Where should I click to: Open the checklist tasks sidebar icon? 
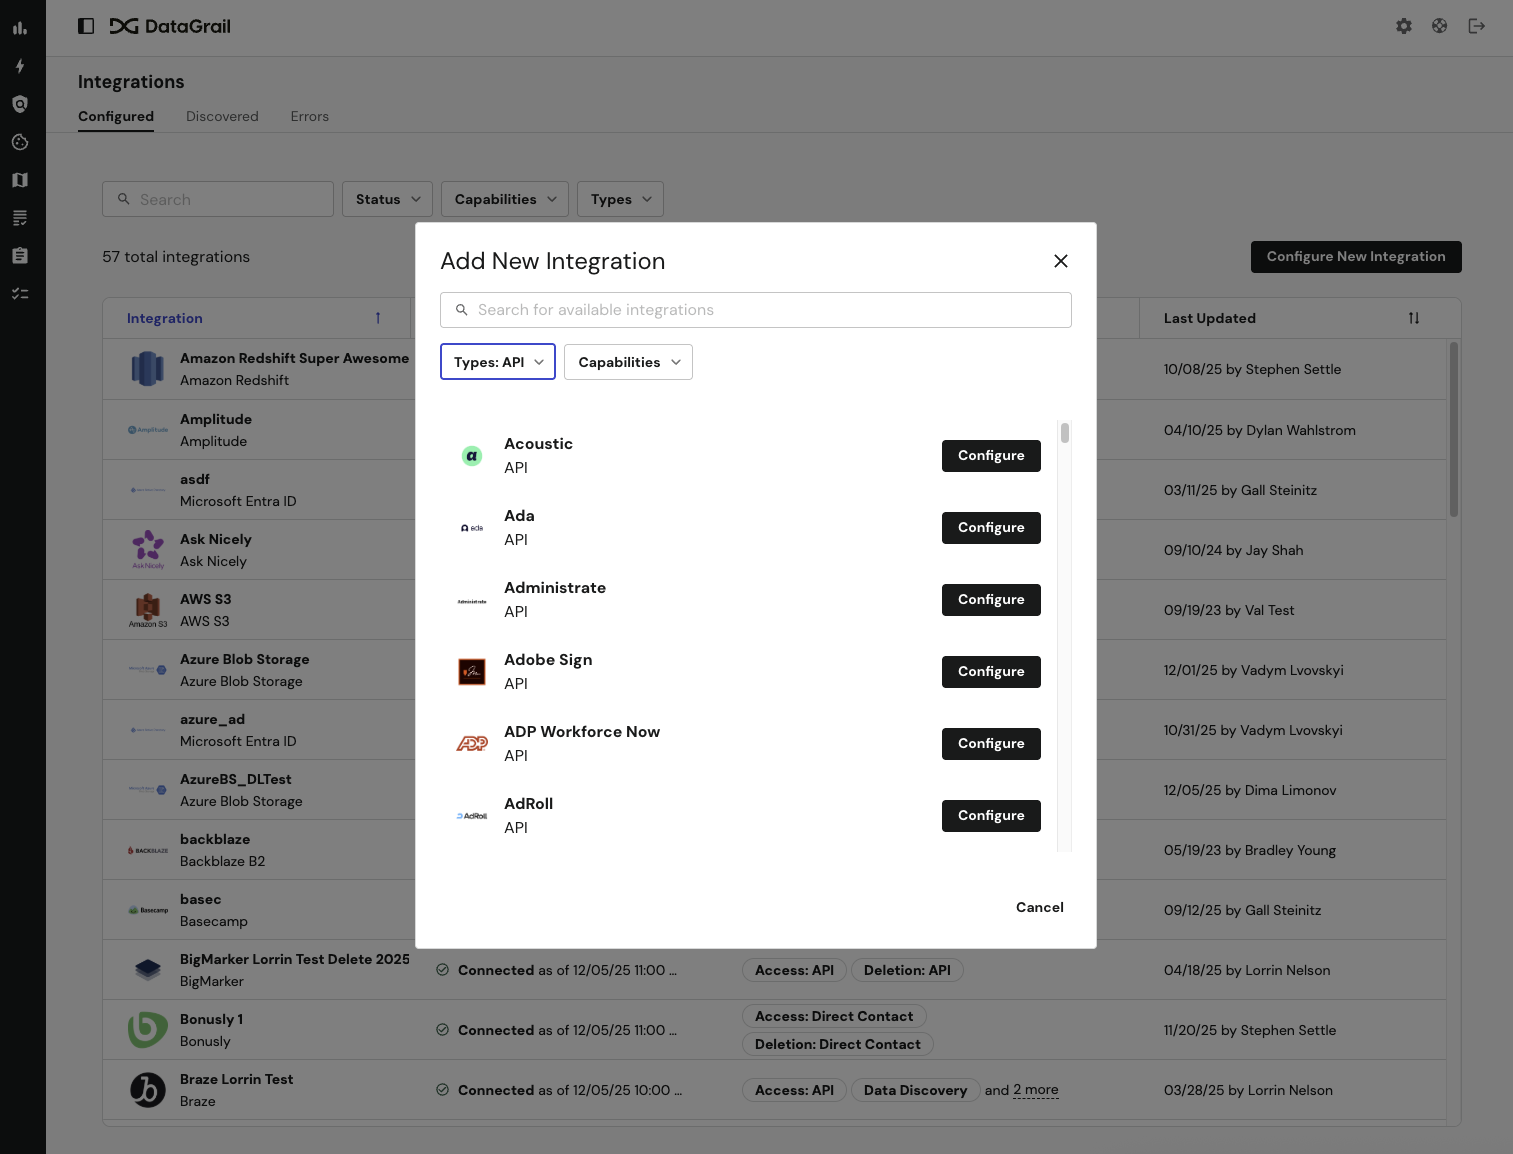(x=20, y=293)
